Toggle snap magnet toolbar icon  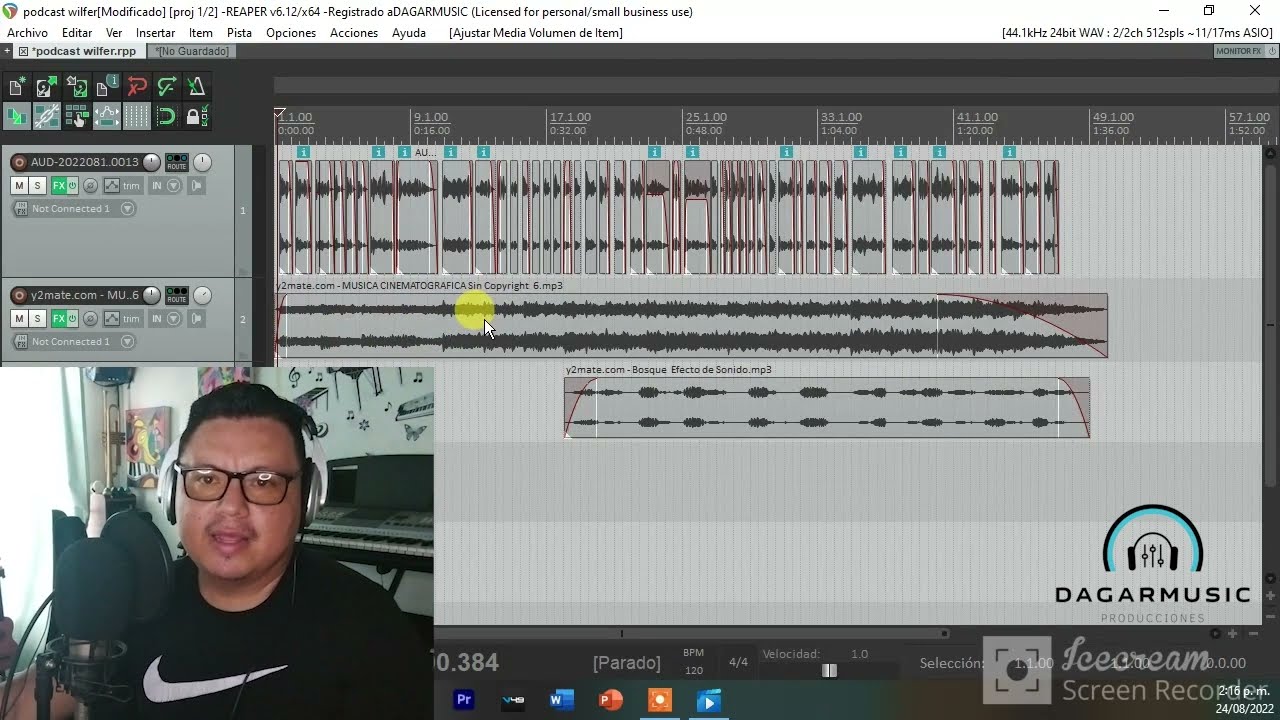[167, 116]
